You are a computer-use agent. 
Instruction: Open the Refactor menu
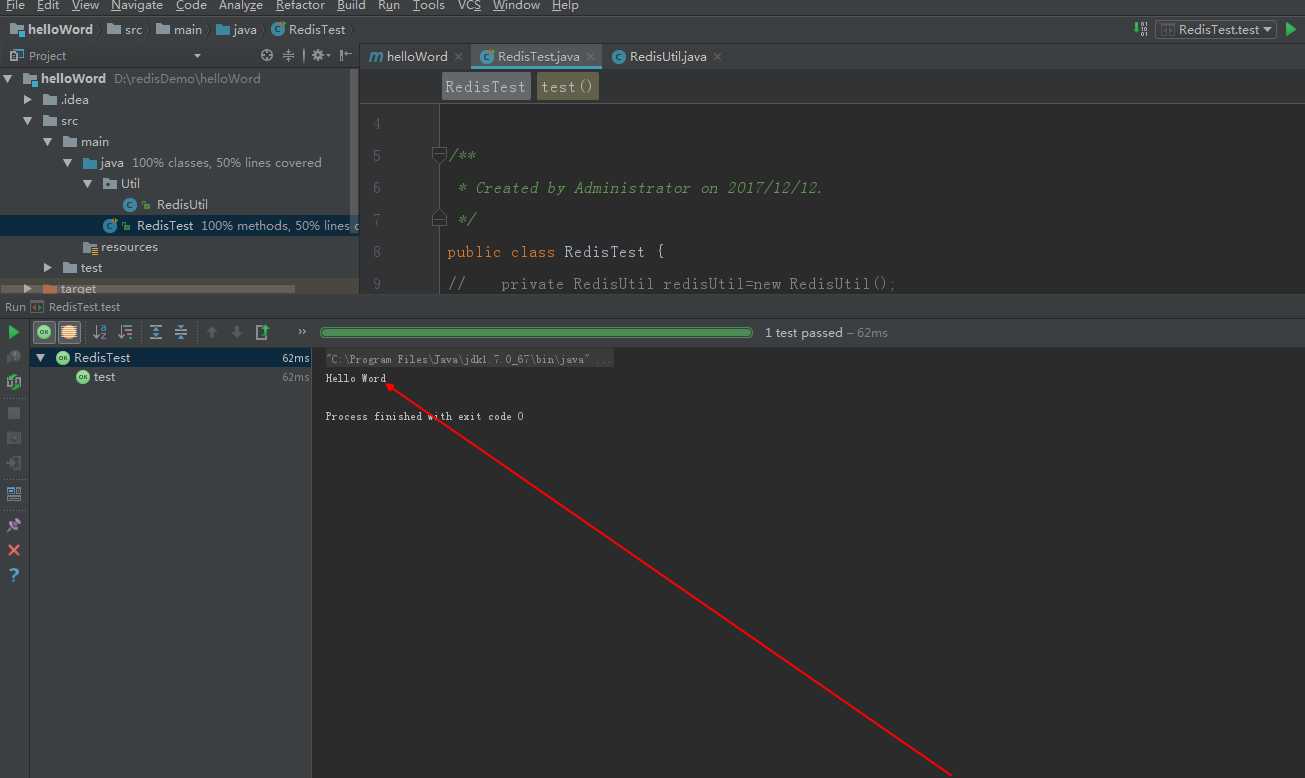300,6
